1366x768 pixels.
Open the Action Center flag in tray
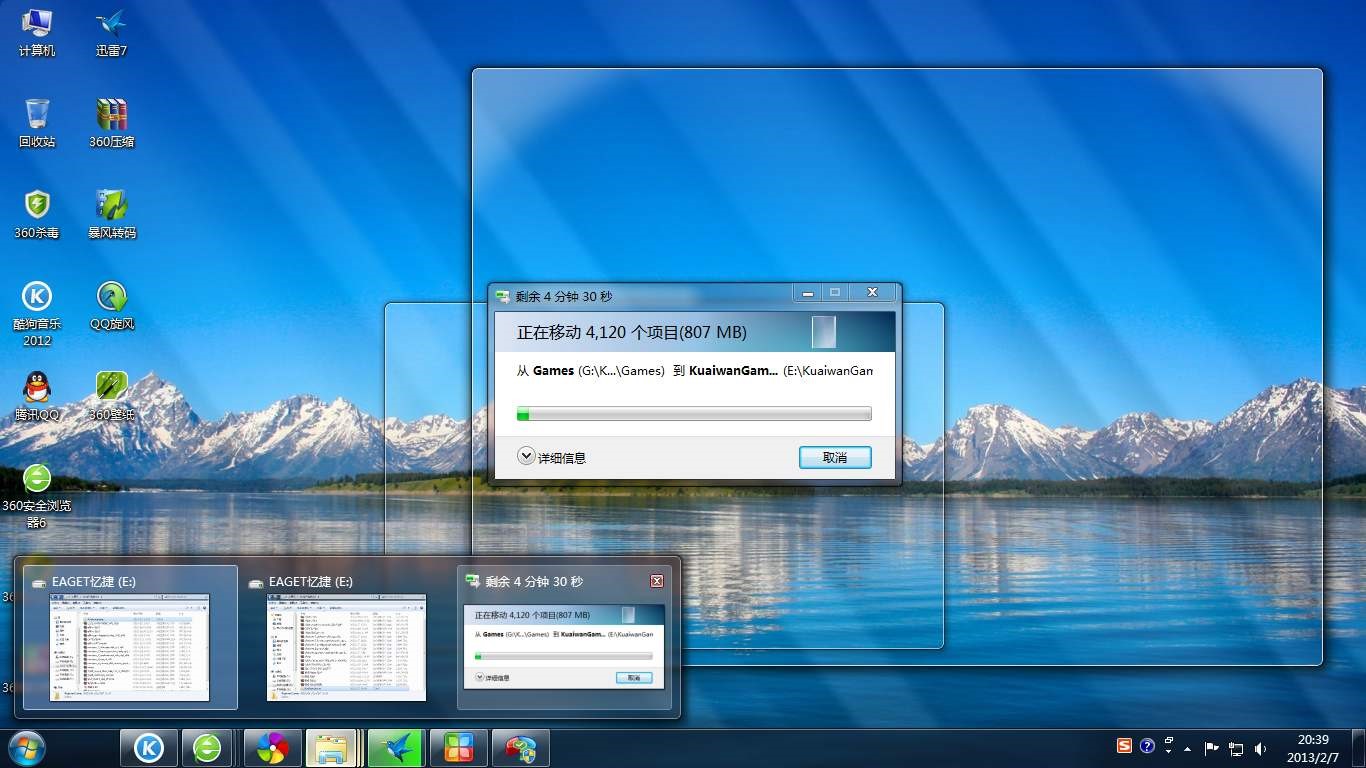click(x=1211, y=746)
